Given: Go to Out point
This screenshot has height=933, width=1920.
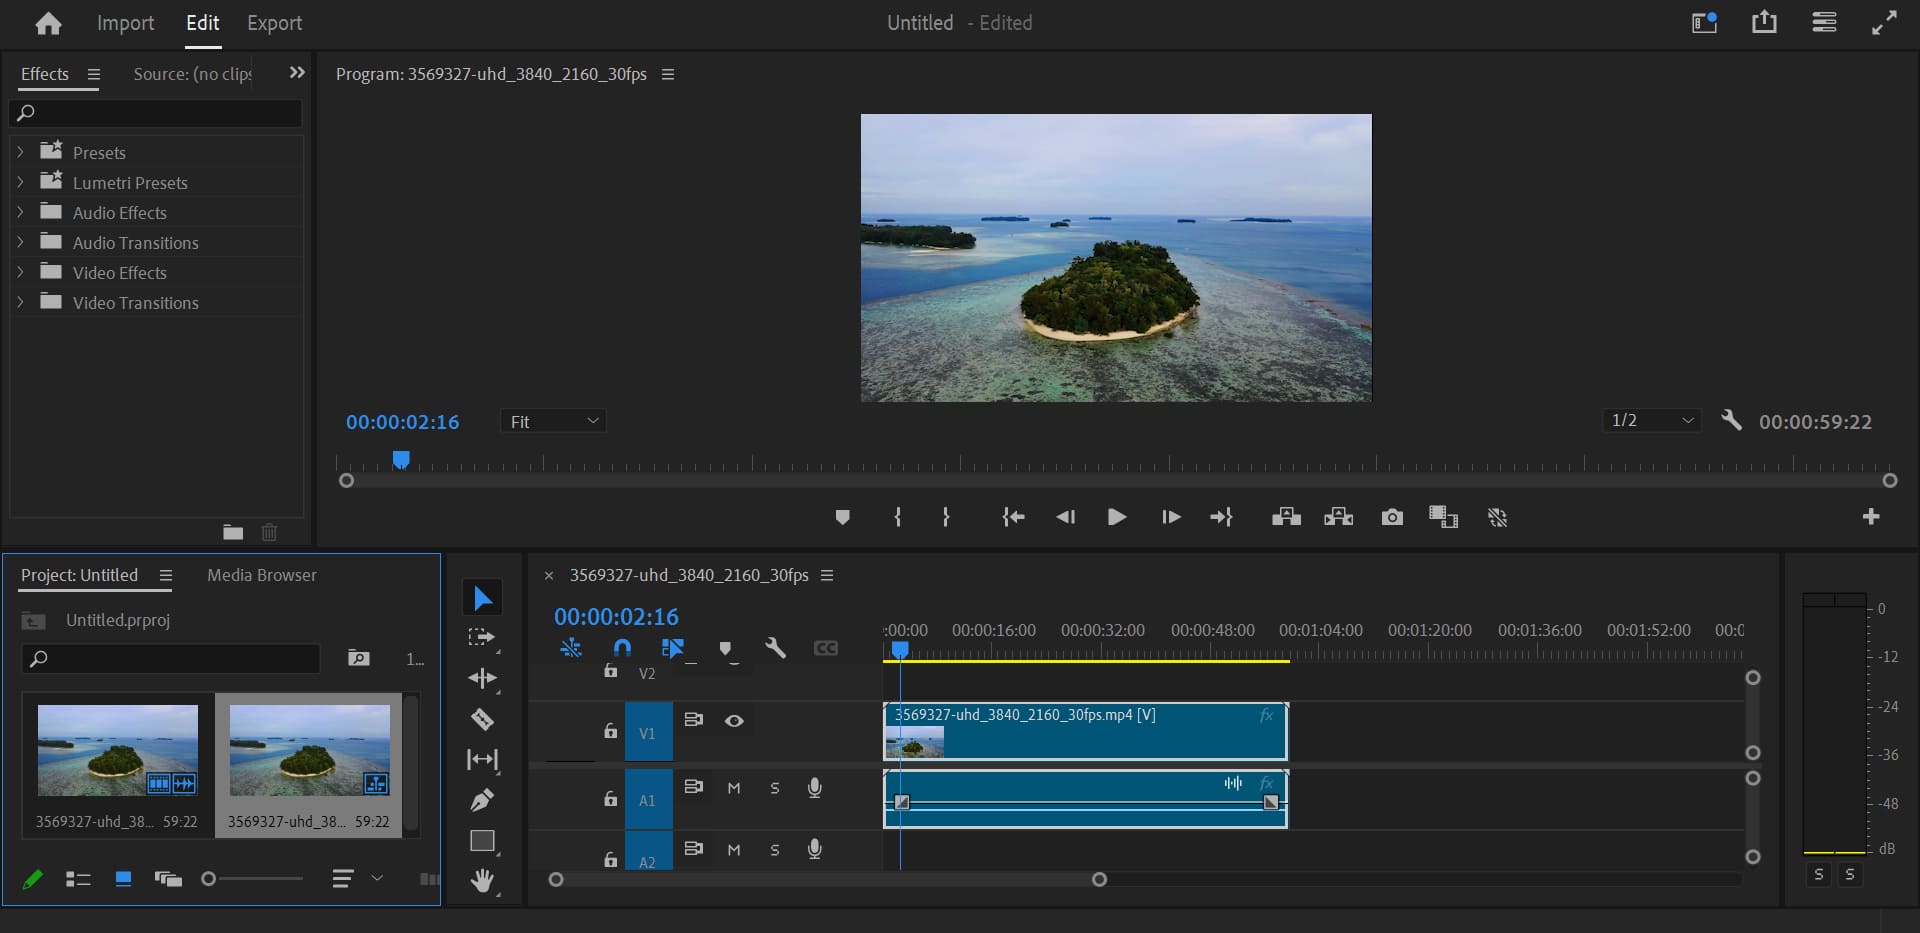Looking at the screenshot, I should 1221,517.
